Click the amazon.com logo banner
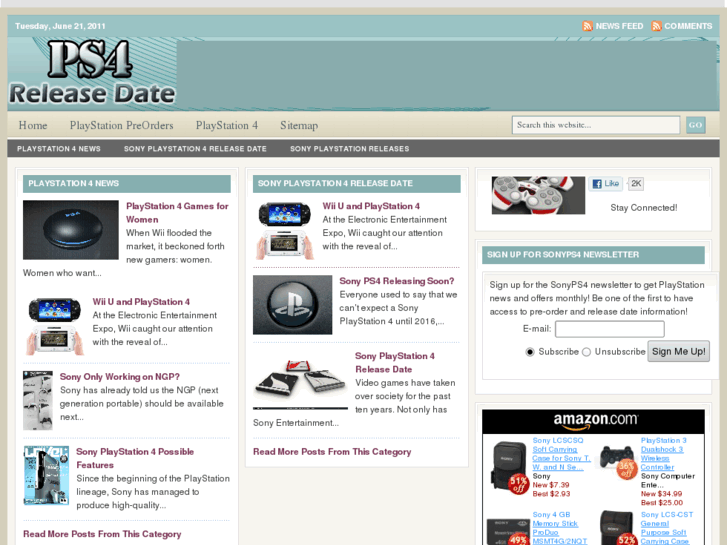Image resolution: width=727 pixels, height=545 pixels. 593,421
